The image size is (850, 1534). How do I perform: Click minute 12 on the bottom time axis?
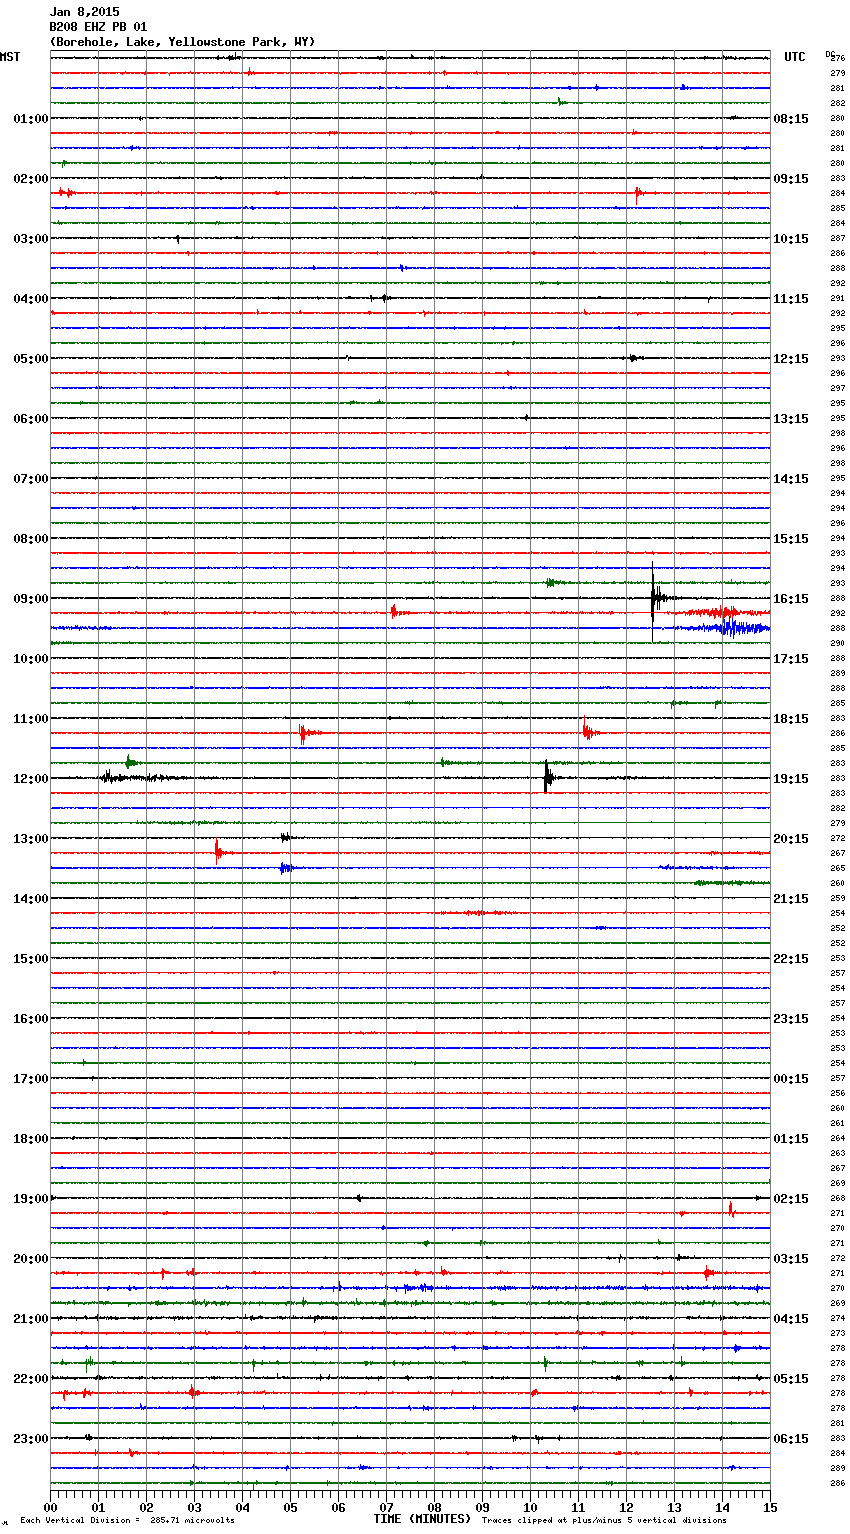[x=626, y=1507]
